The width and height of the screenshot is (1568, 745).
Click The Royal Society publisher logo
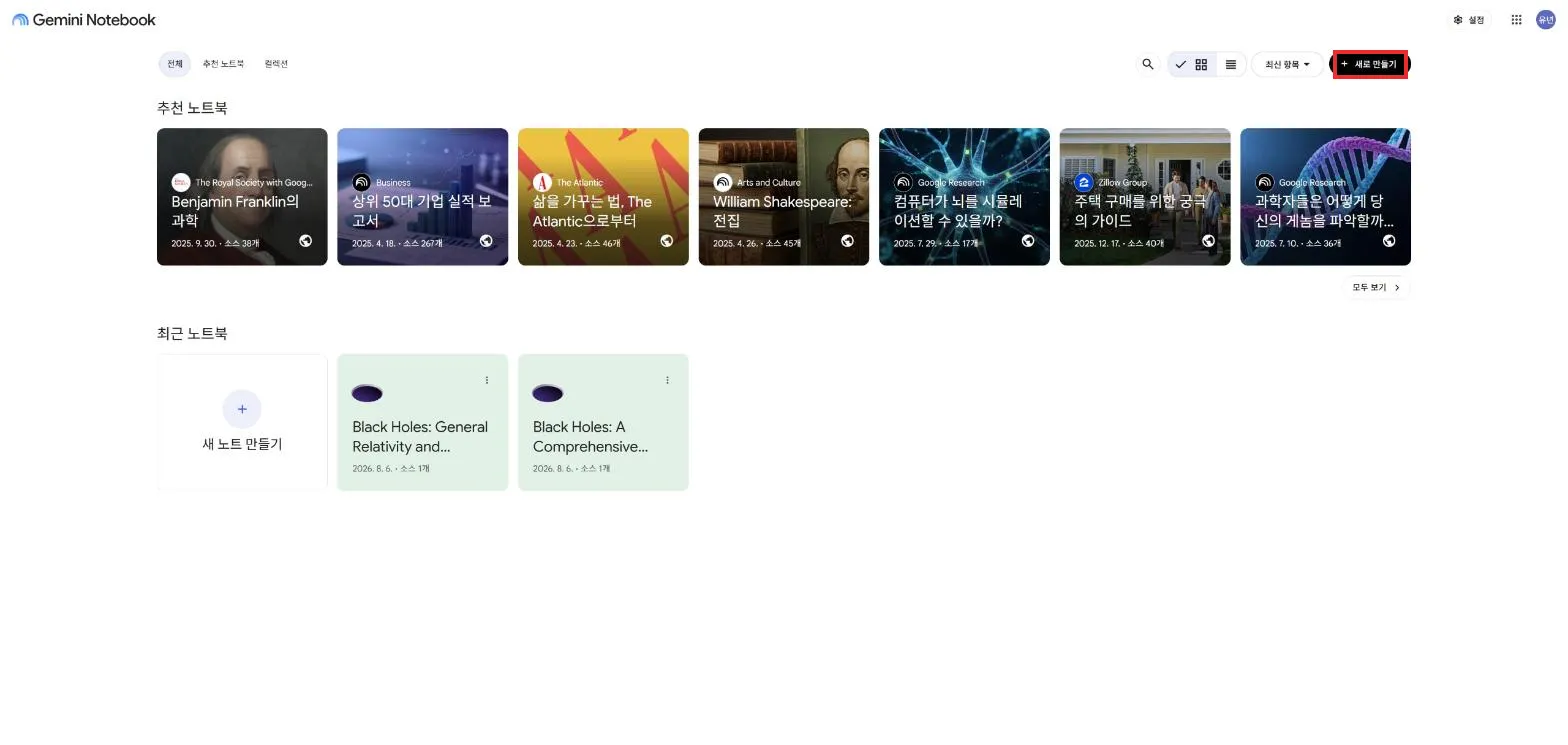(x=181, y=182)
